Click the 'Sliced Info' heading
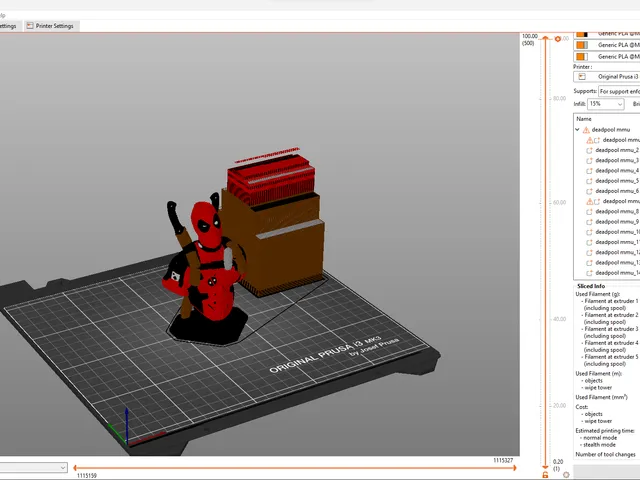Image resolution: width=640 pixels, height=480 pixels. click(591, 286)
